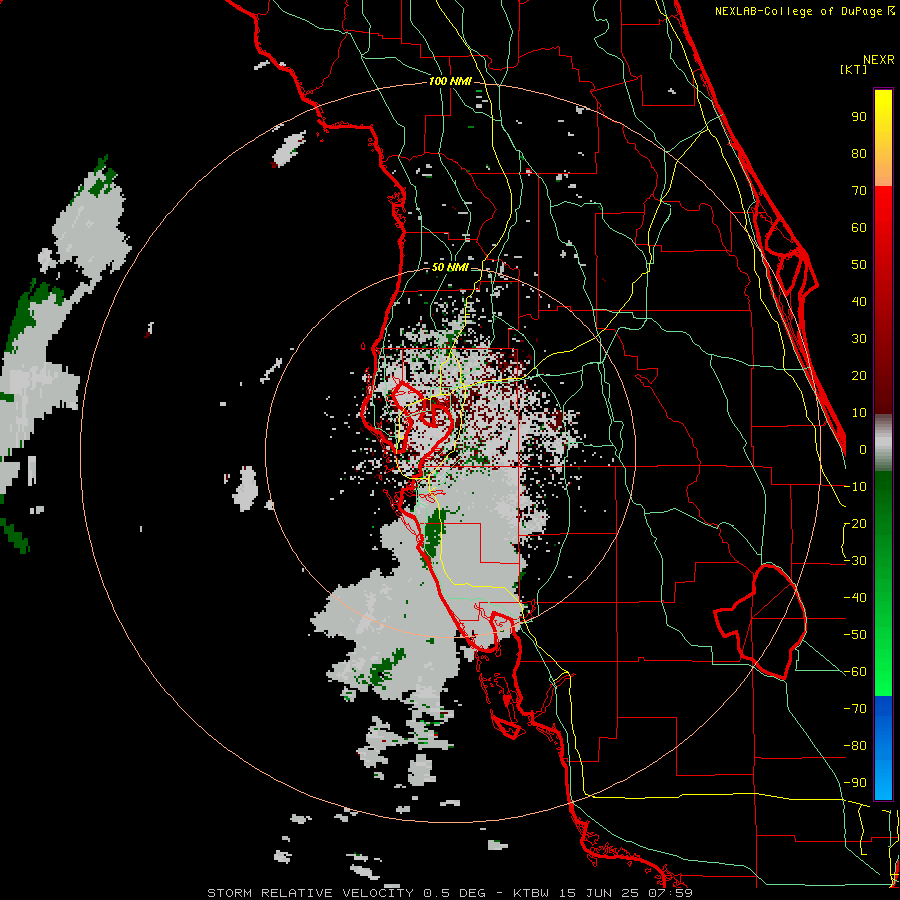The image size is (900, 900).
Task: Click the positive 20 scale value
Action: (859, 375)
